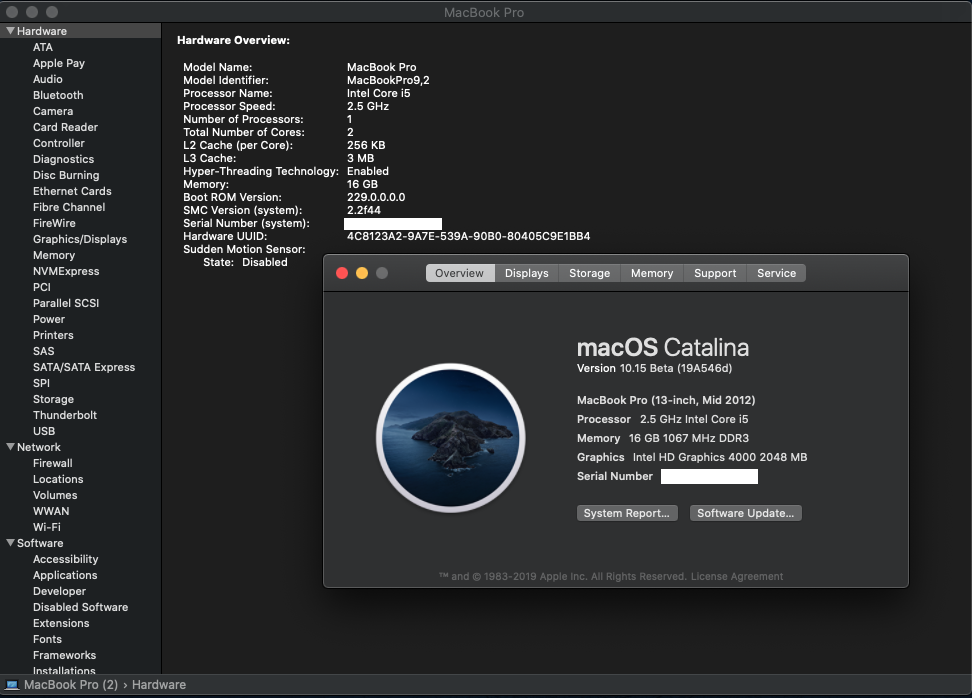Select the Overview tab
The image size is (972, 698).
(x=459, y=273)
